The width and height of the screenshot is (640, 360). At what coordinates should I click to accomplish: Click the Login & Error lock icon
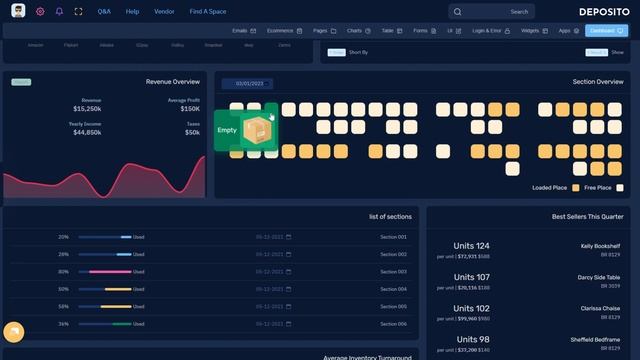point(507,31)
